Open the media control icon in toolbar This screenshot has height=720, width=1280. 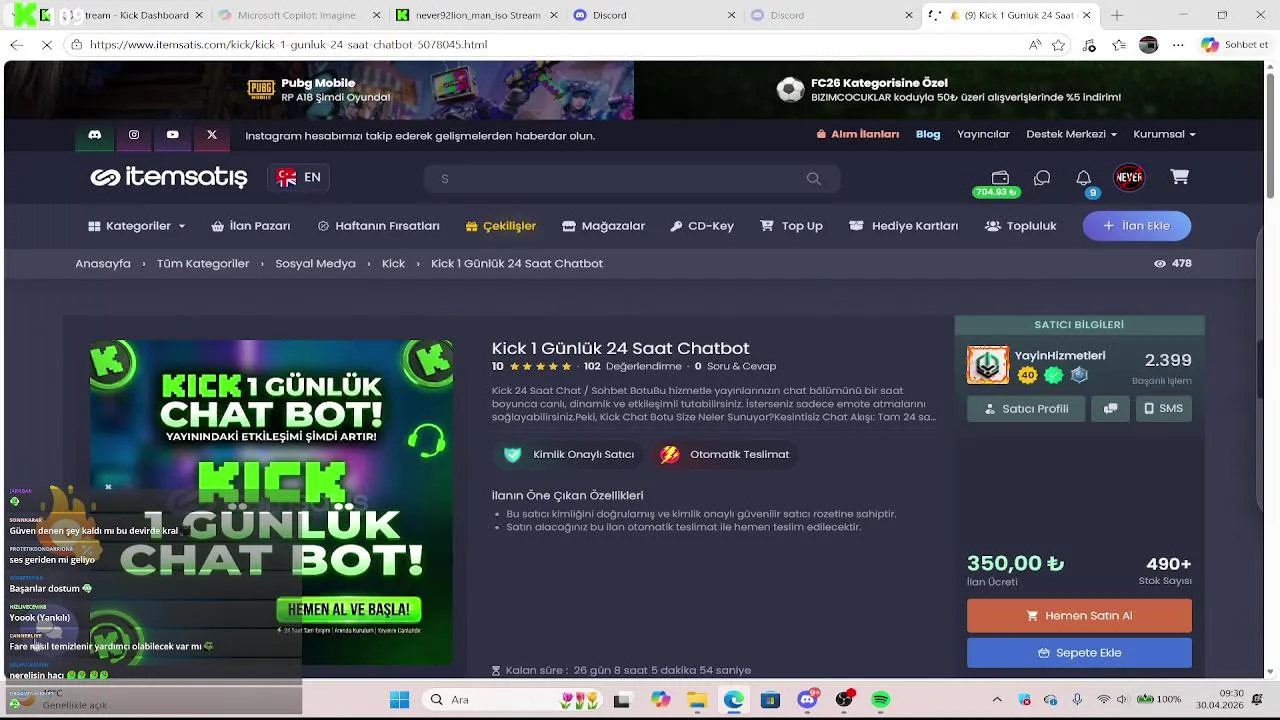point(1089,45)
